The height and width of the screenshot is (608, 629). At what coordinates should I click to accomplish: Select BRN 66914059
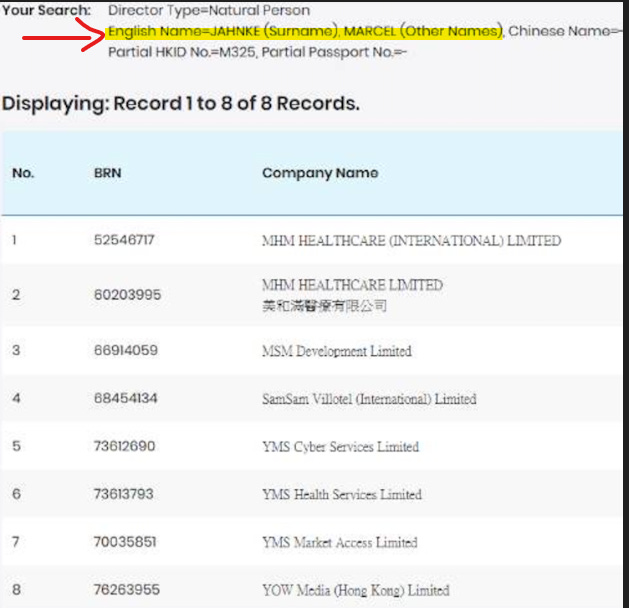point(126,350)
